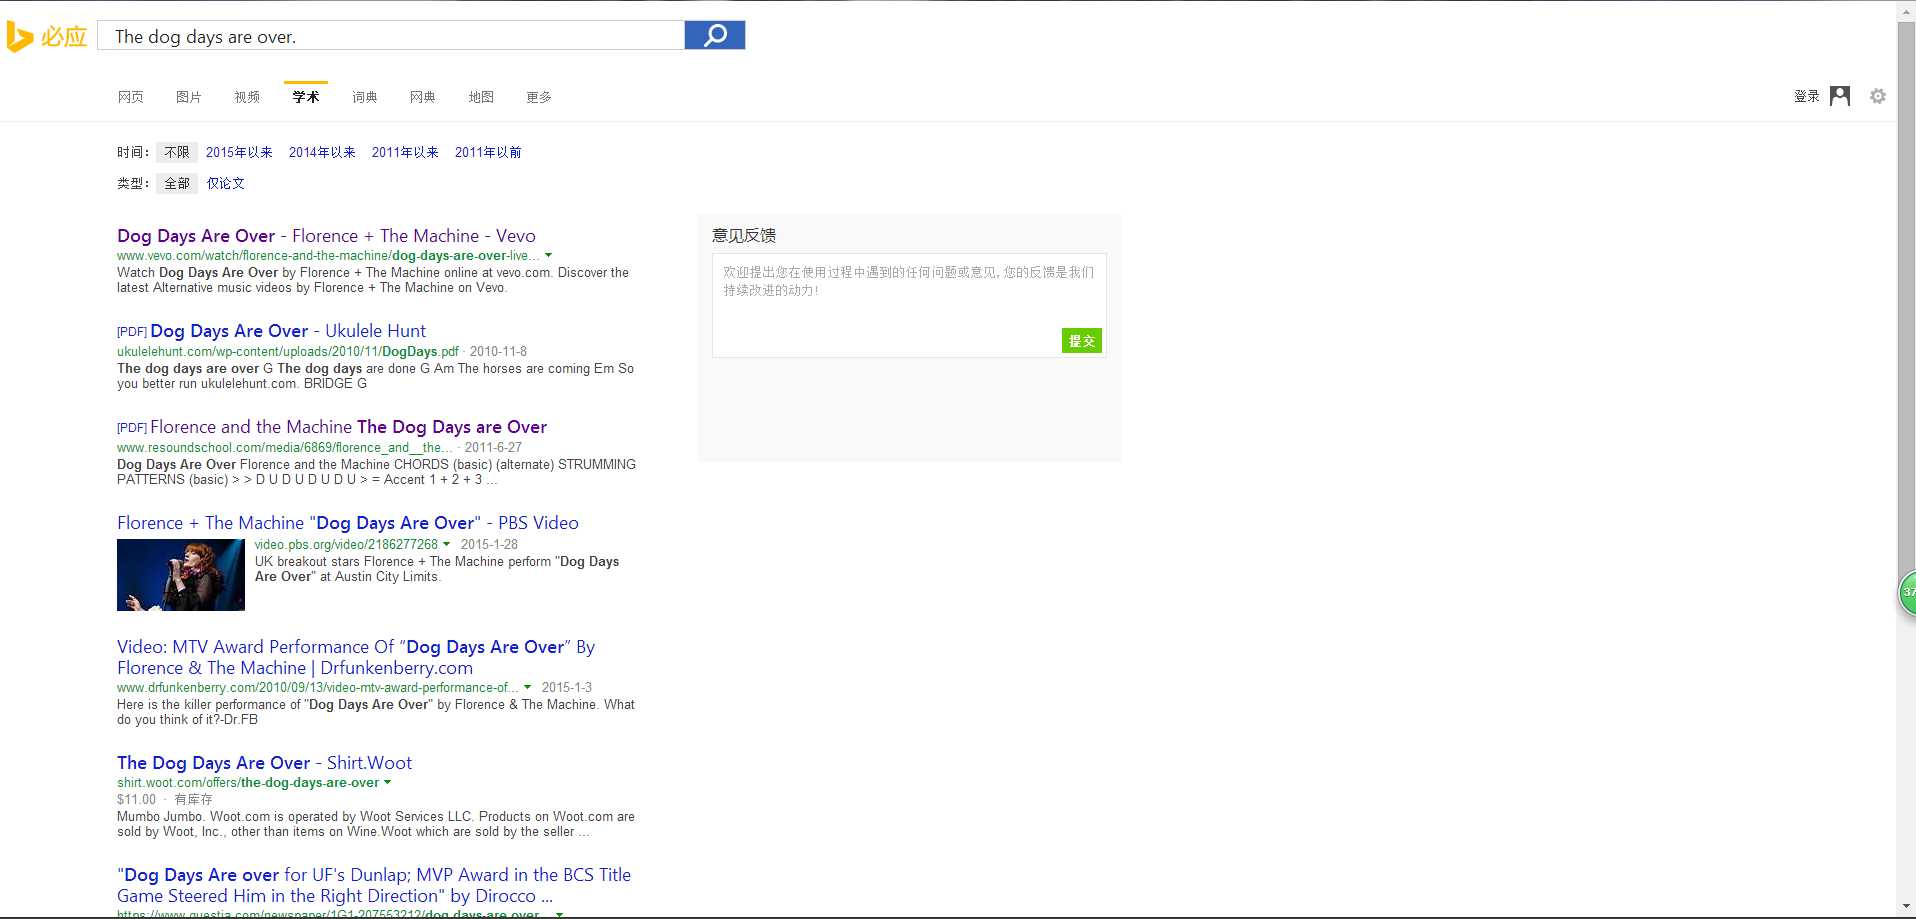Expand the dropdown arrow beside the shirt.woot.com URL
This screenshot has height=919, width=1916.
pos(388,782)
